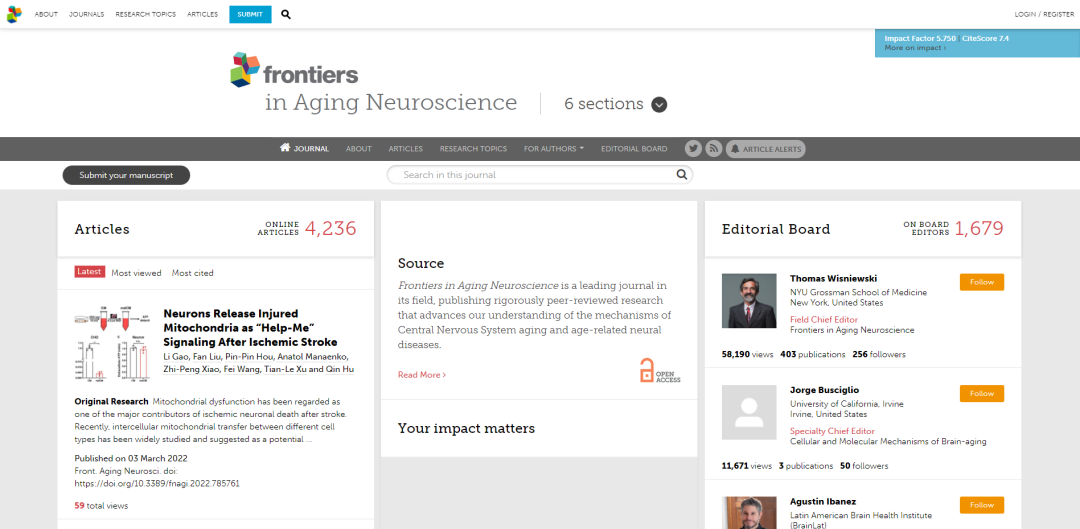Open the journal's Twitter page
The image size is (1080, 529).
pyautogui.click(x=693, y=149)
